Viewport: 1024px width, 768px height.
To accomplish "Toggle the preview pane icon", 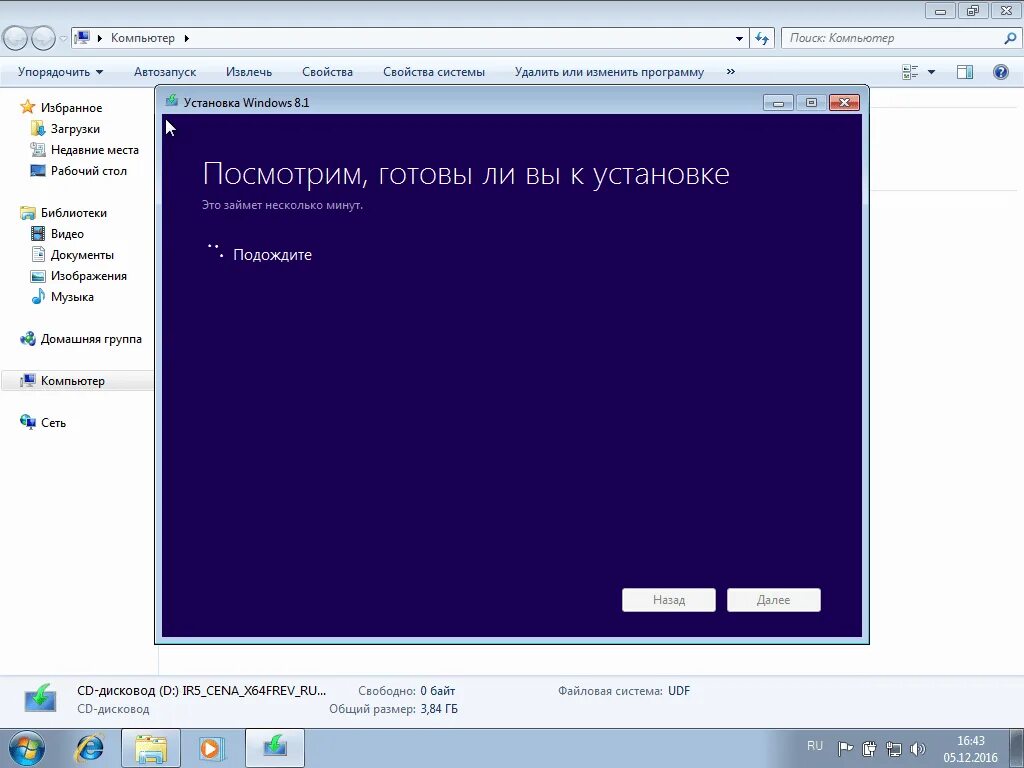I will coord(965,72).
